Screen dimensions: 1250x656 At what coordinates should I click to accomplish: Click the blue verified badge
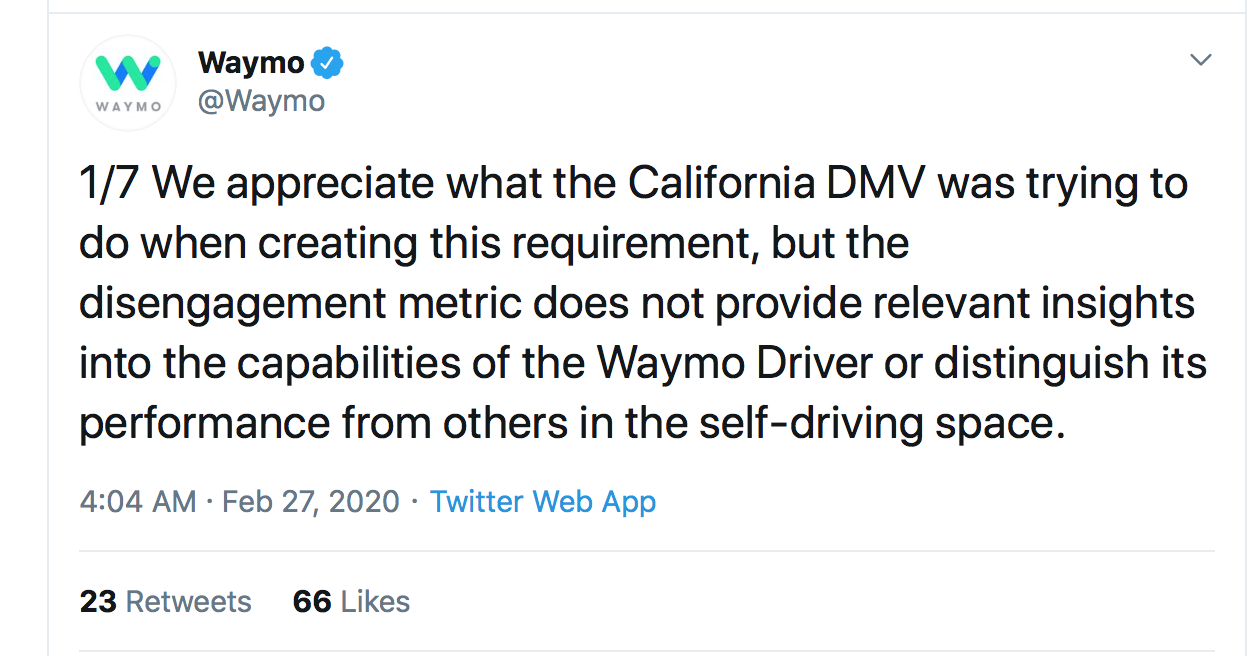pos(327,63)
